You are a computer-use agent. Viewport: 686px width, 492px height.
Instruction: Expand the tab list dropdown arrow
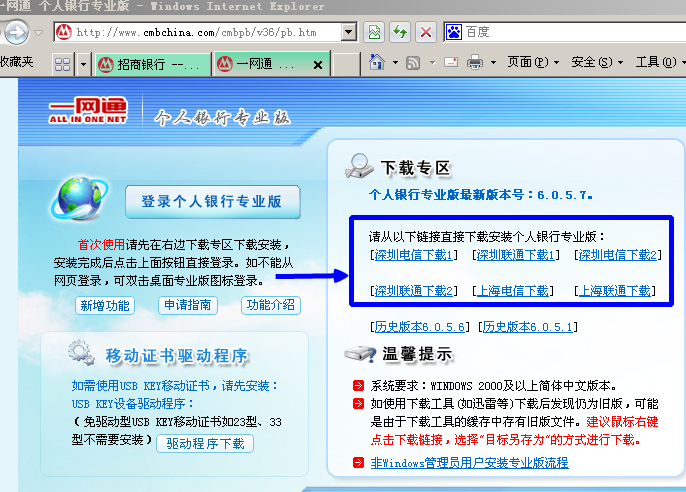(84, 65)
